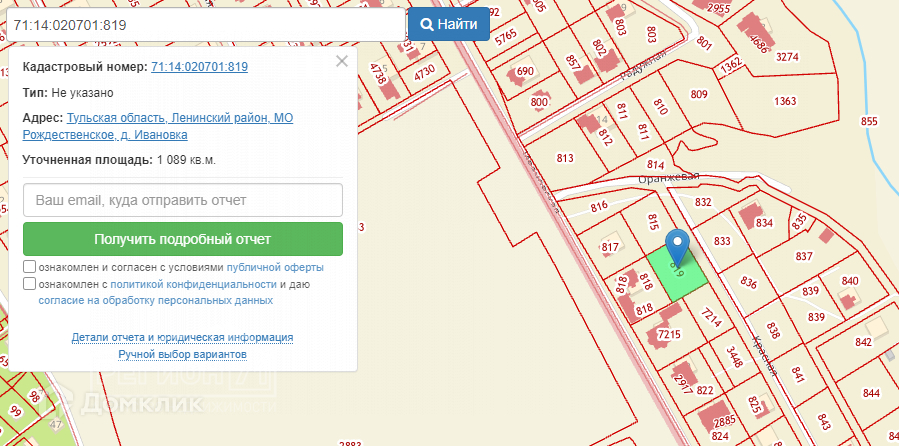
Task: Open Детали отчета и юридическая информация
Action: [182, 338]
